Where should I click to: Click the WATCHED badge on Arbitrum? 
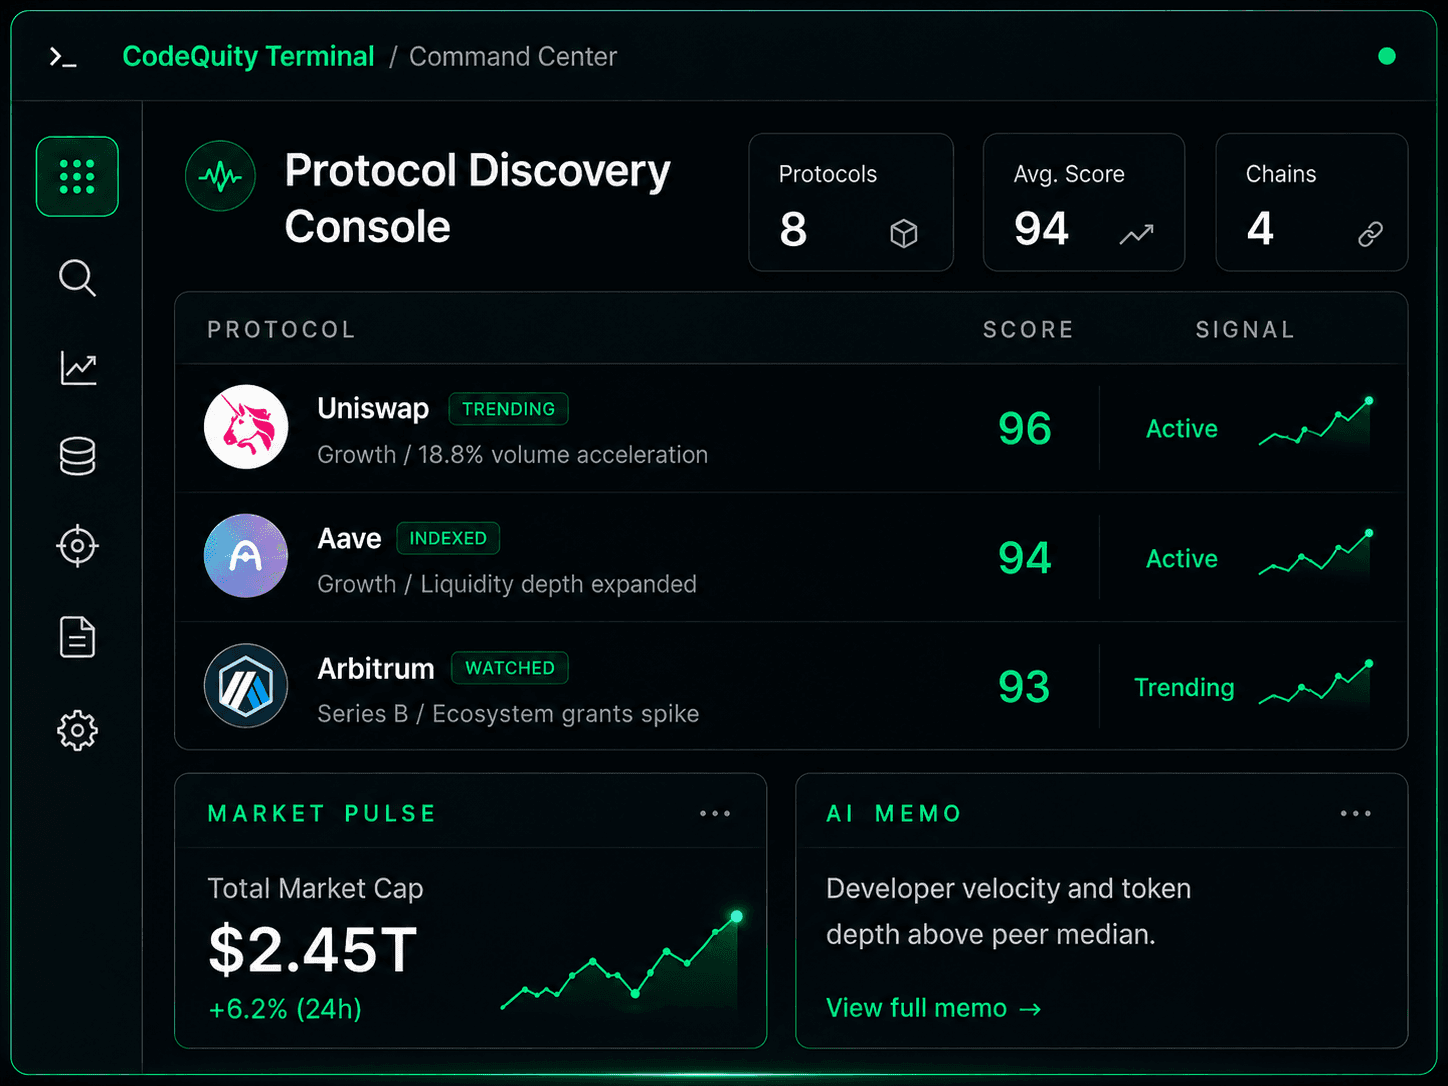(510, 668)
